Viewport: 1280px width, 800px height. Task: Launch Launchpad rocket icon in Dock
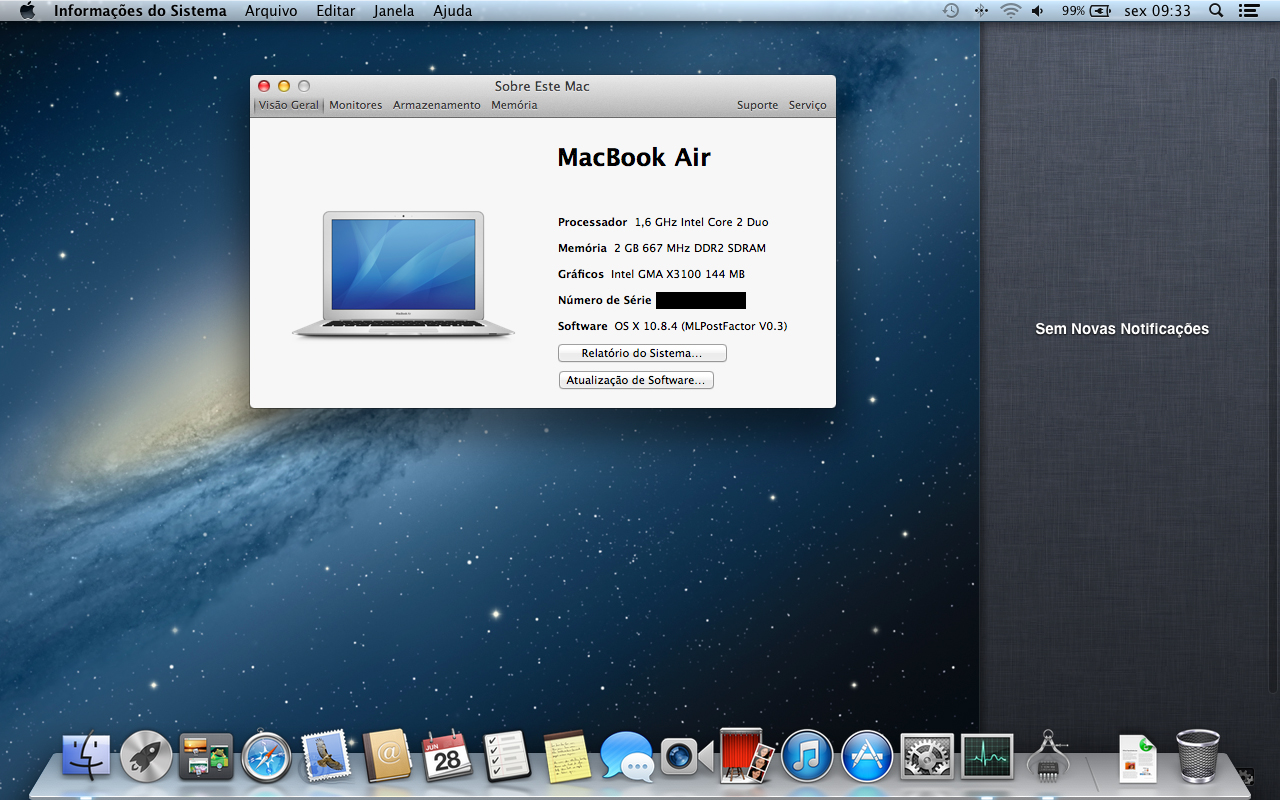pos(146,757)
